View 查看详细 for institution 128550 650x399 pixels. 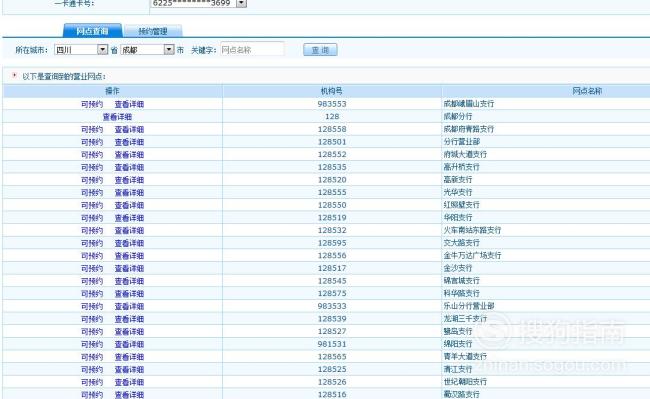click(x=129, y=205)
